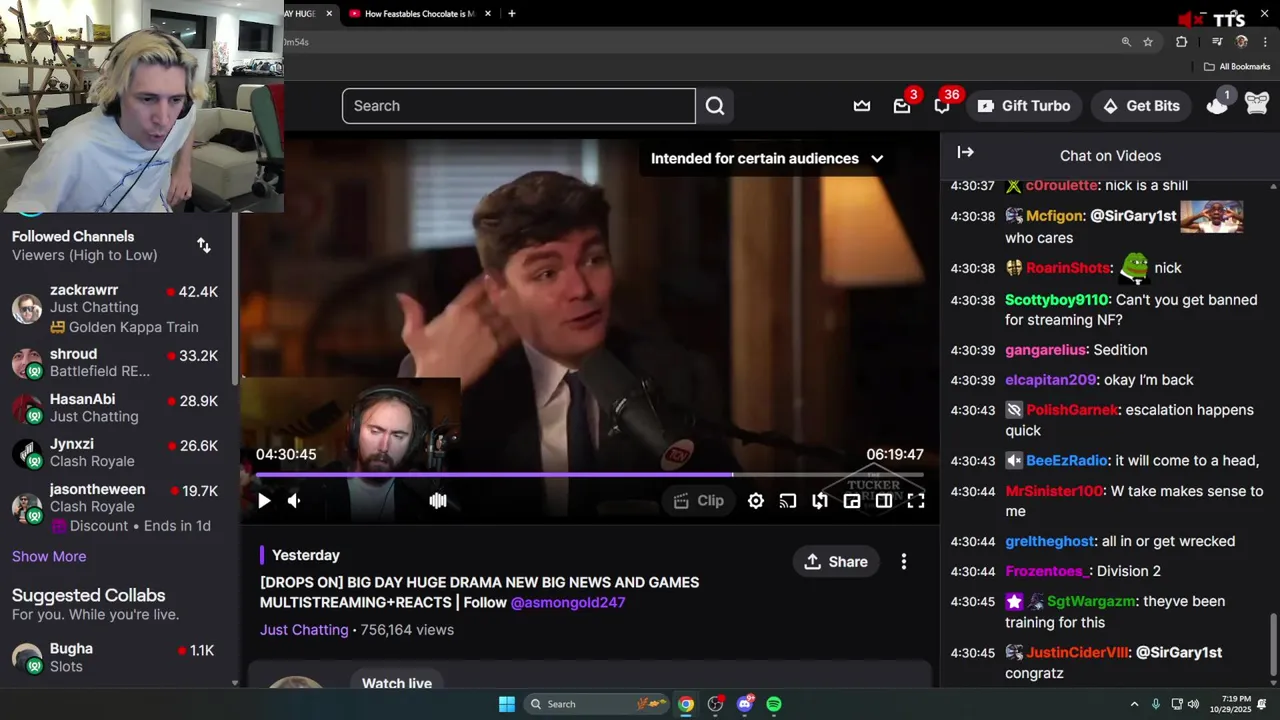Open Discord from the taskbar
This screenshot has width=1280, height=720.
click(x=745, y=704)
